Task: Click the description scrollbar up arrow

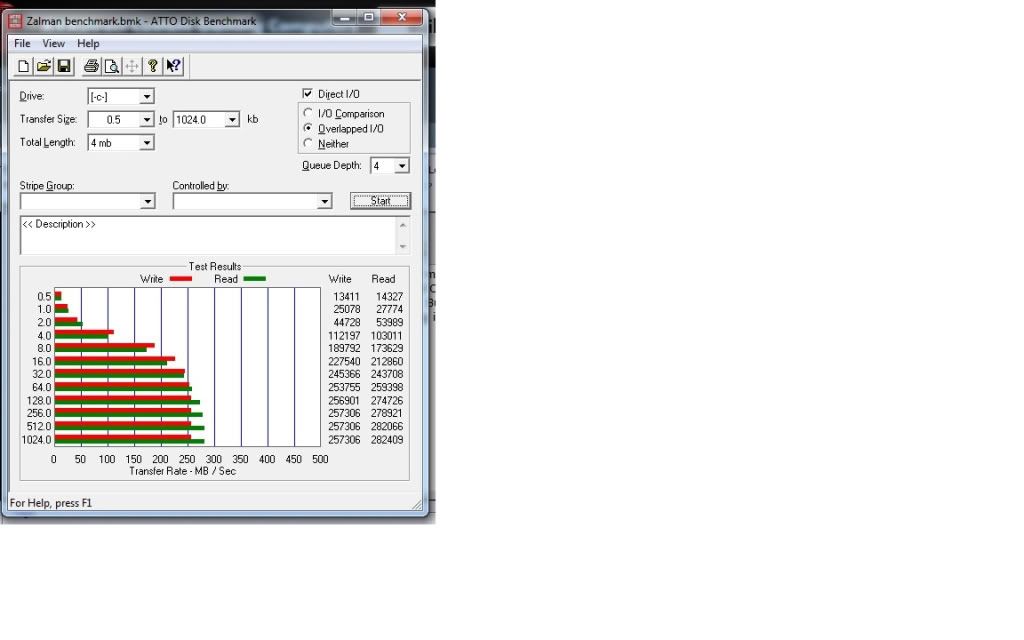Action: (403, 225)
